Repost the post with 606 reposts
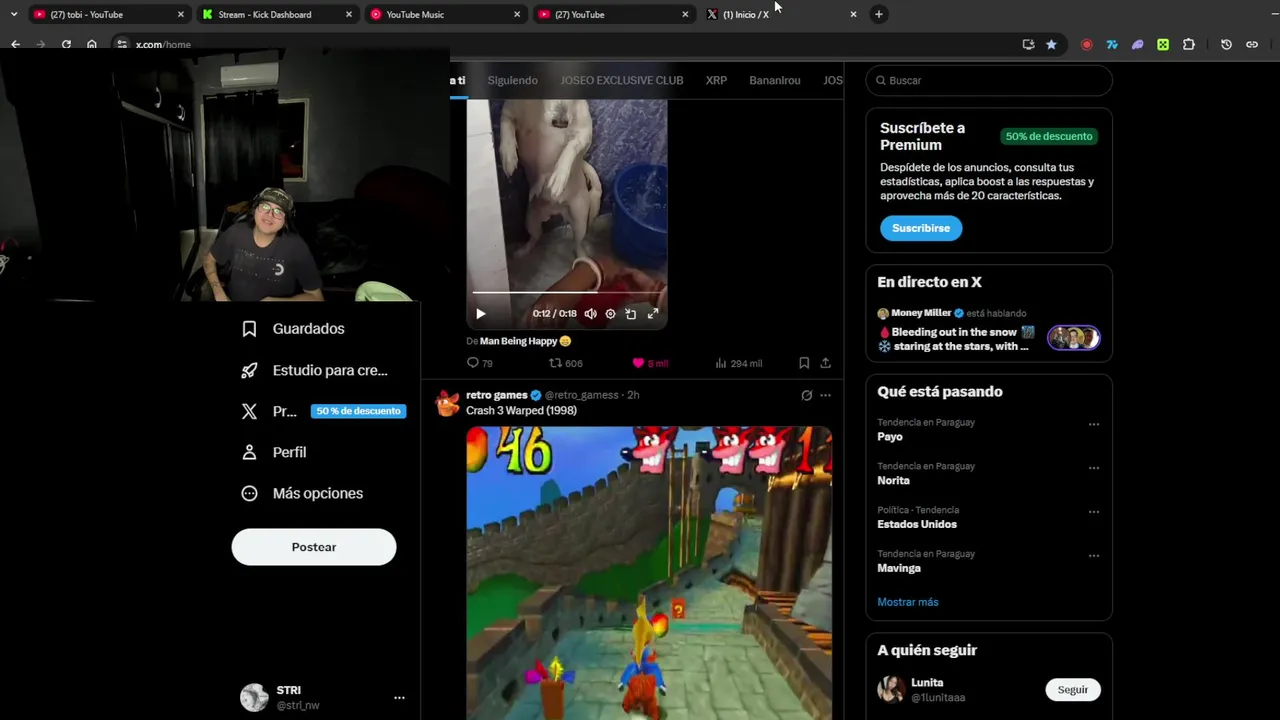This screenshot has height=720, width=1280. [x=565, y=363]
